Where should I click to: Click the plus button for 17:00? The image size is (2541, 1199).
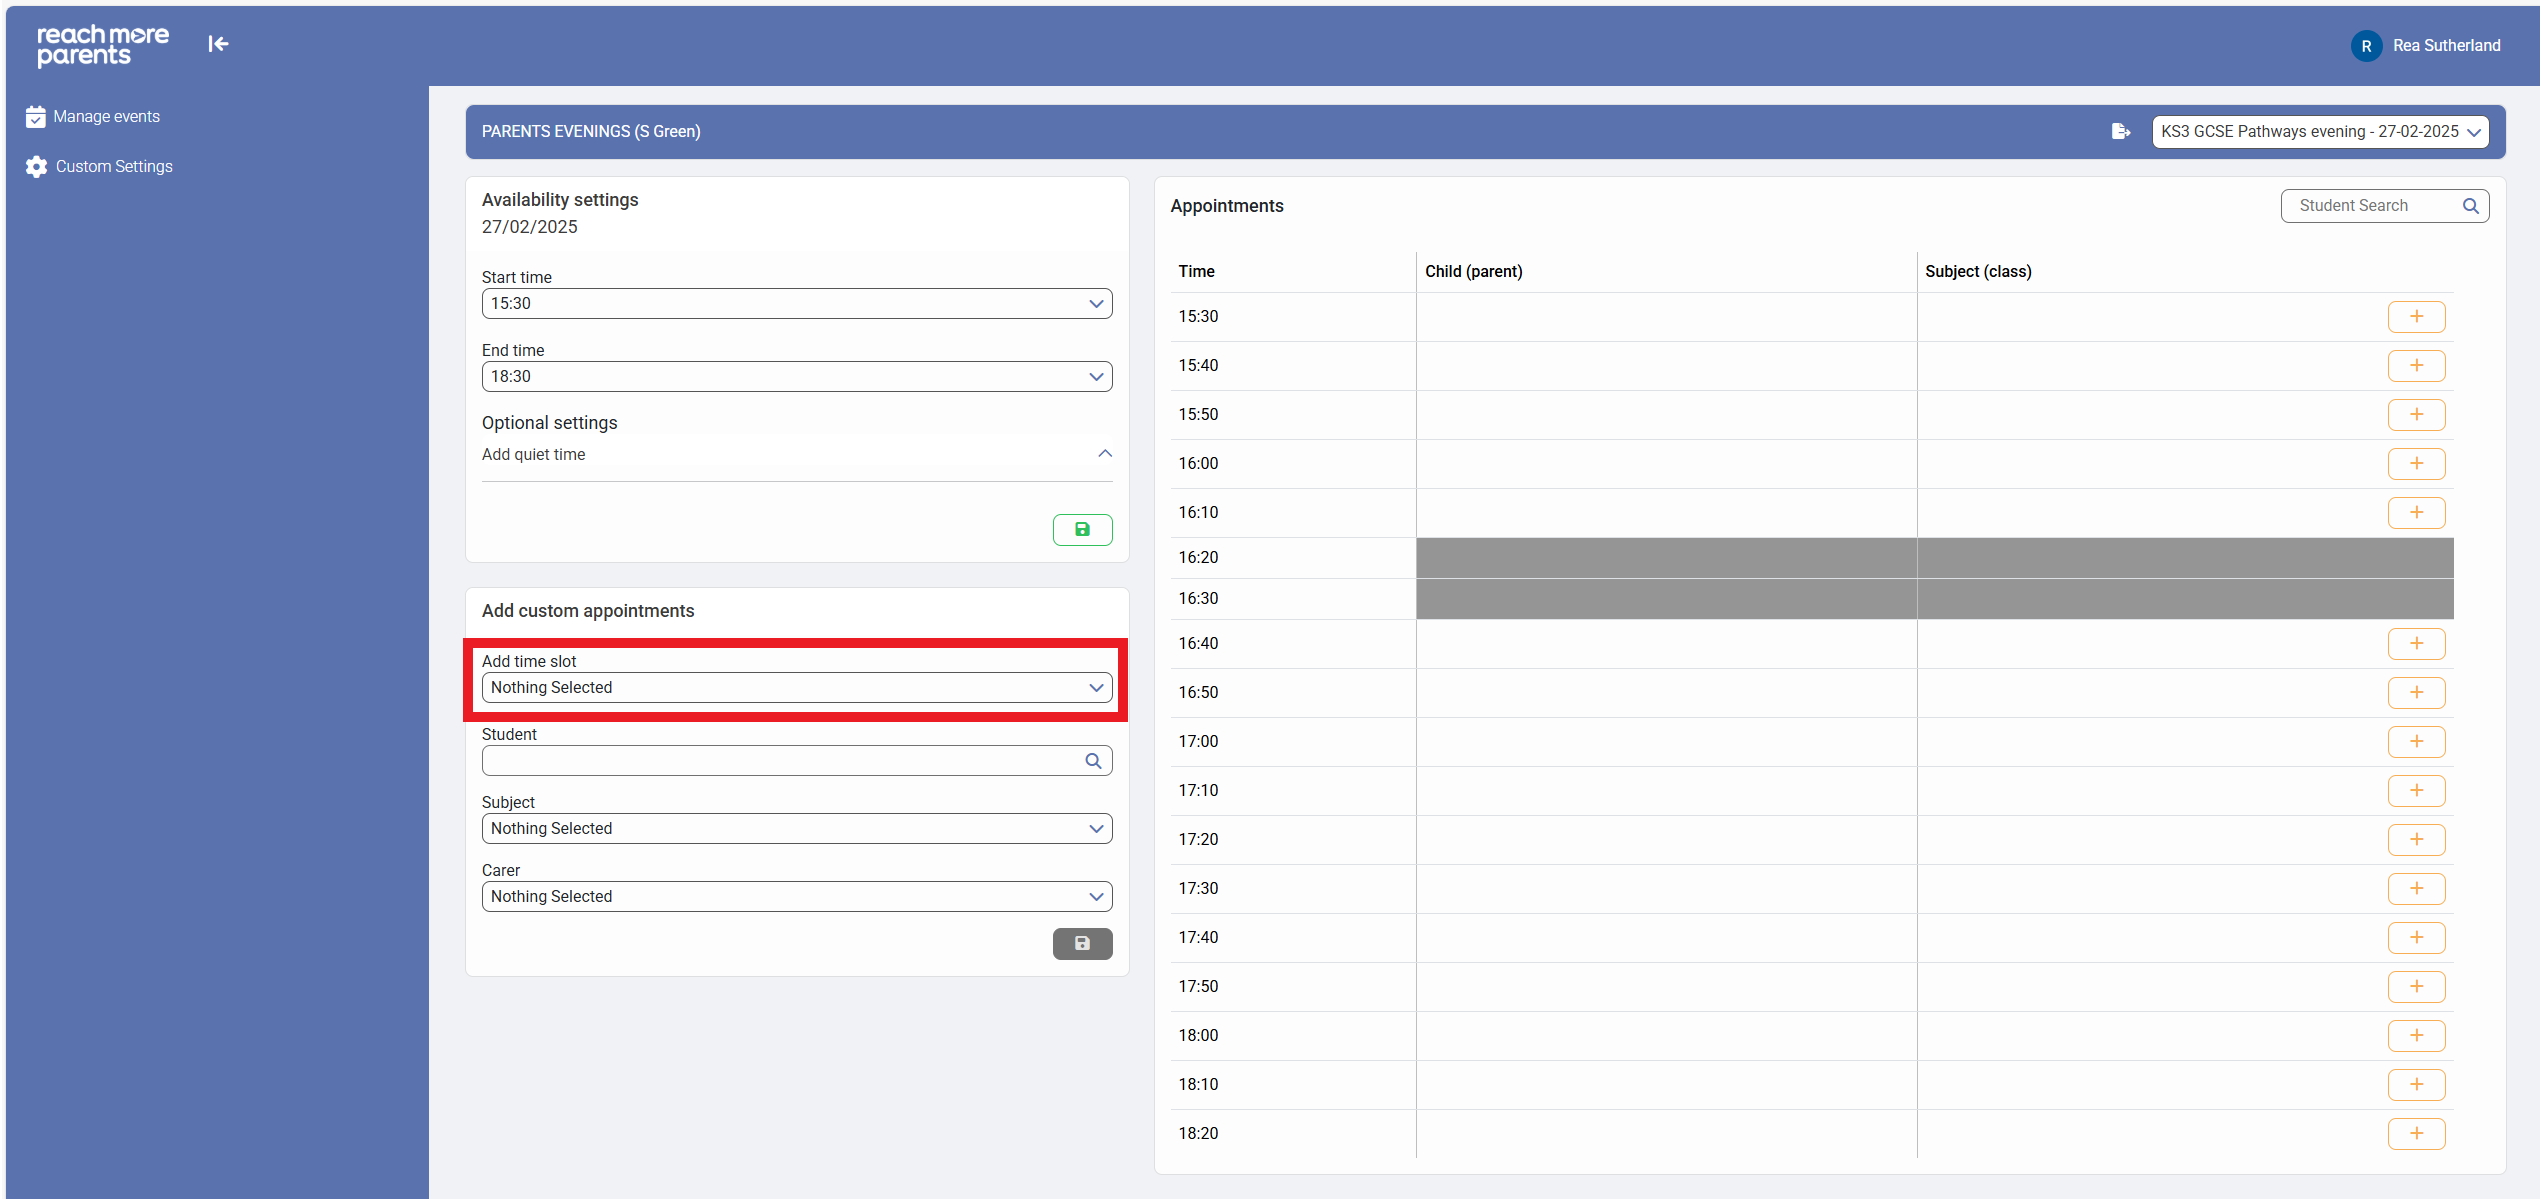click(2416, 742)
